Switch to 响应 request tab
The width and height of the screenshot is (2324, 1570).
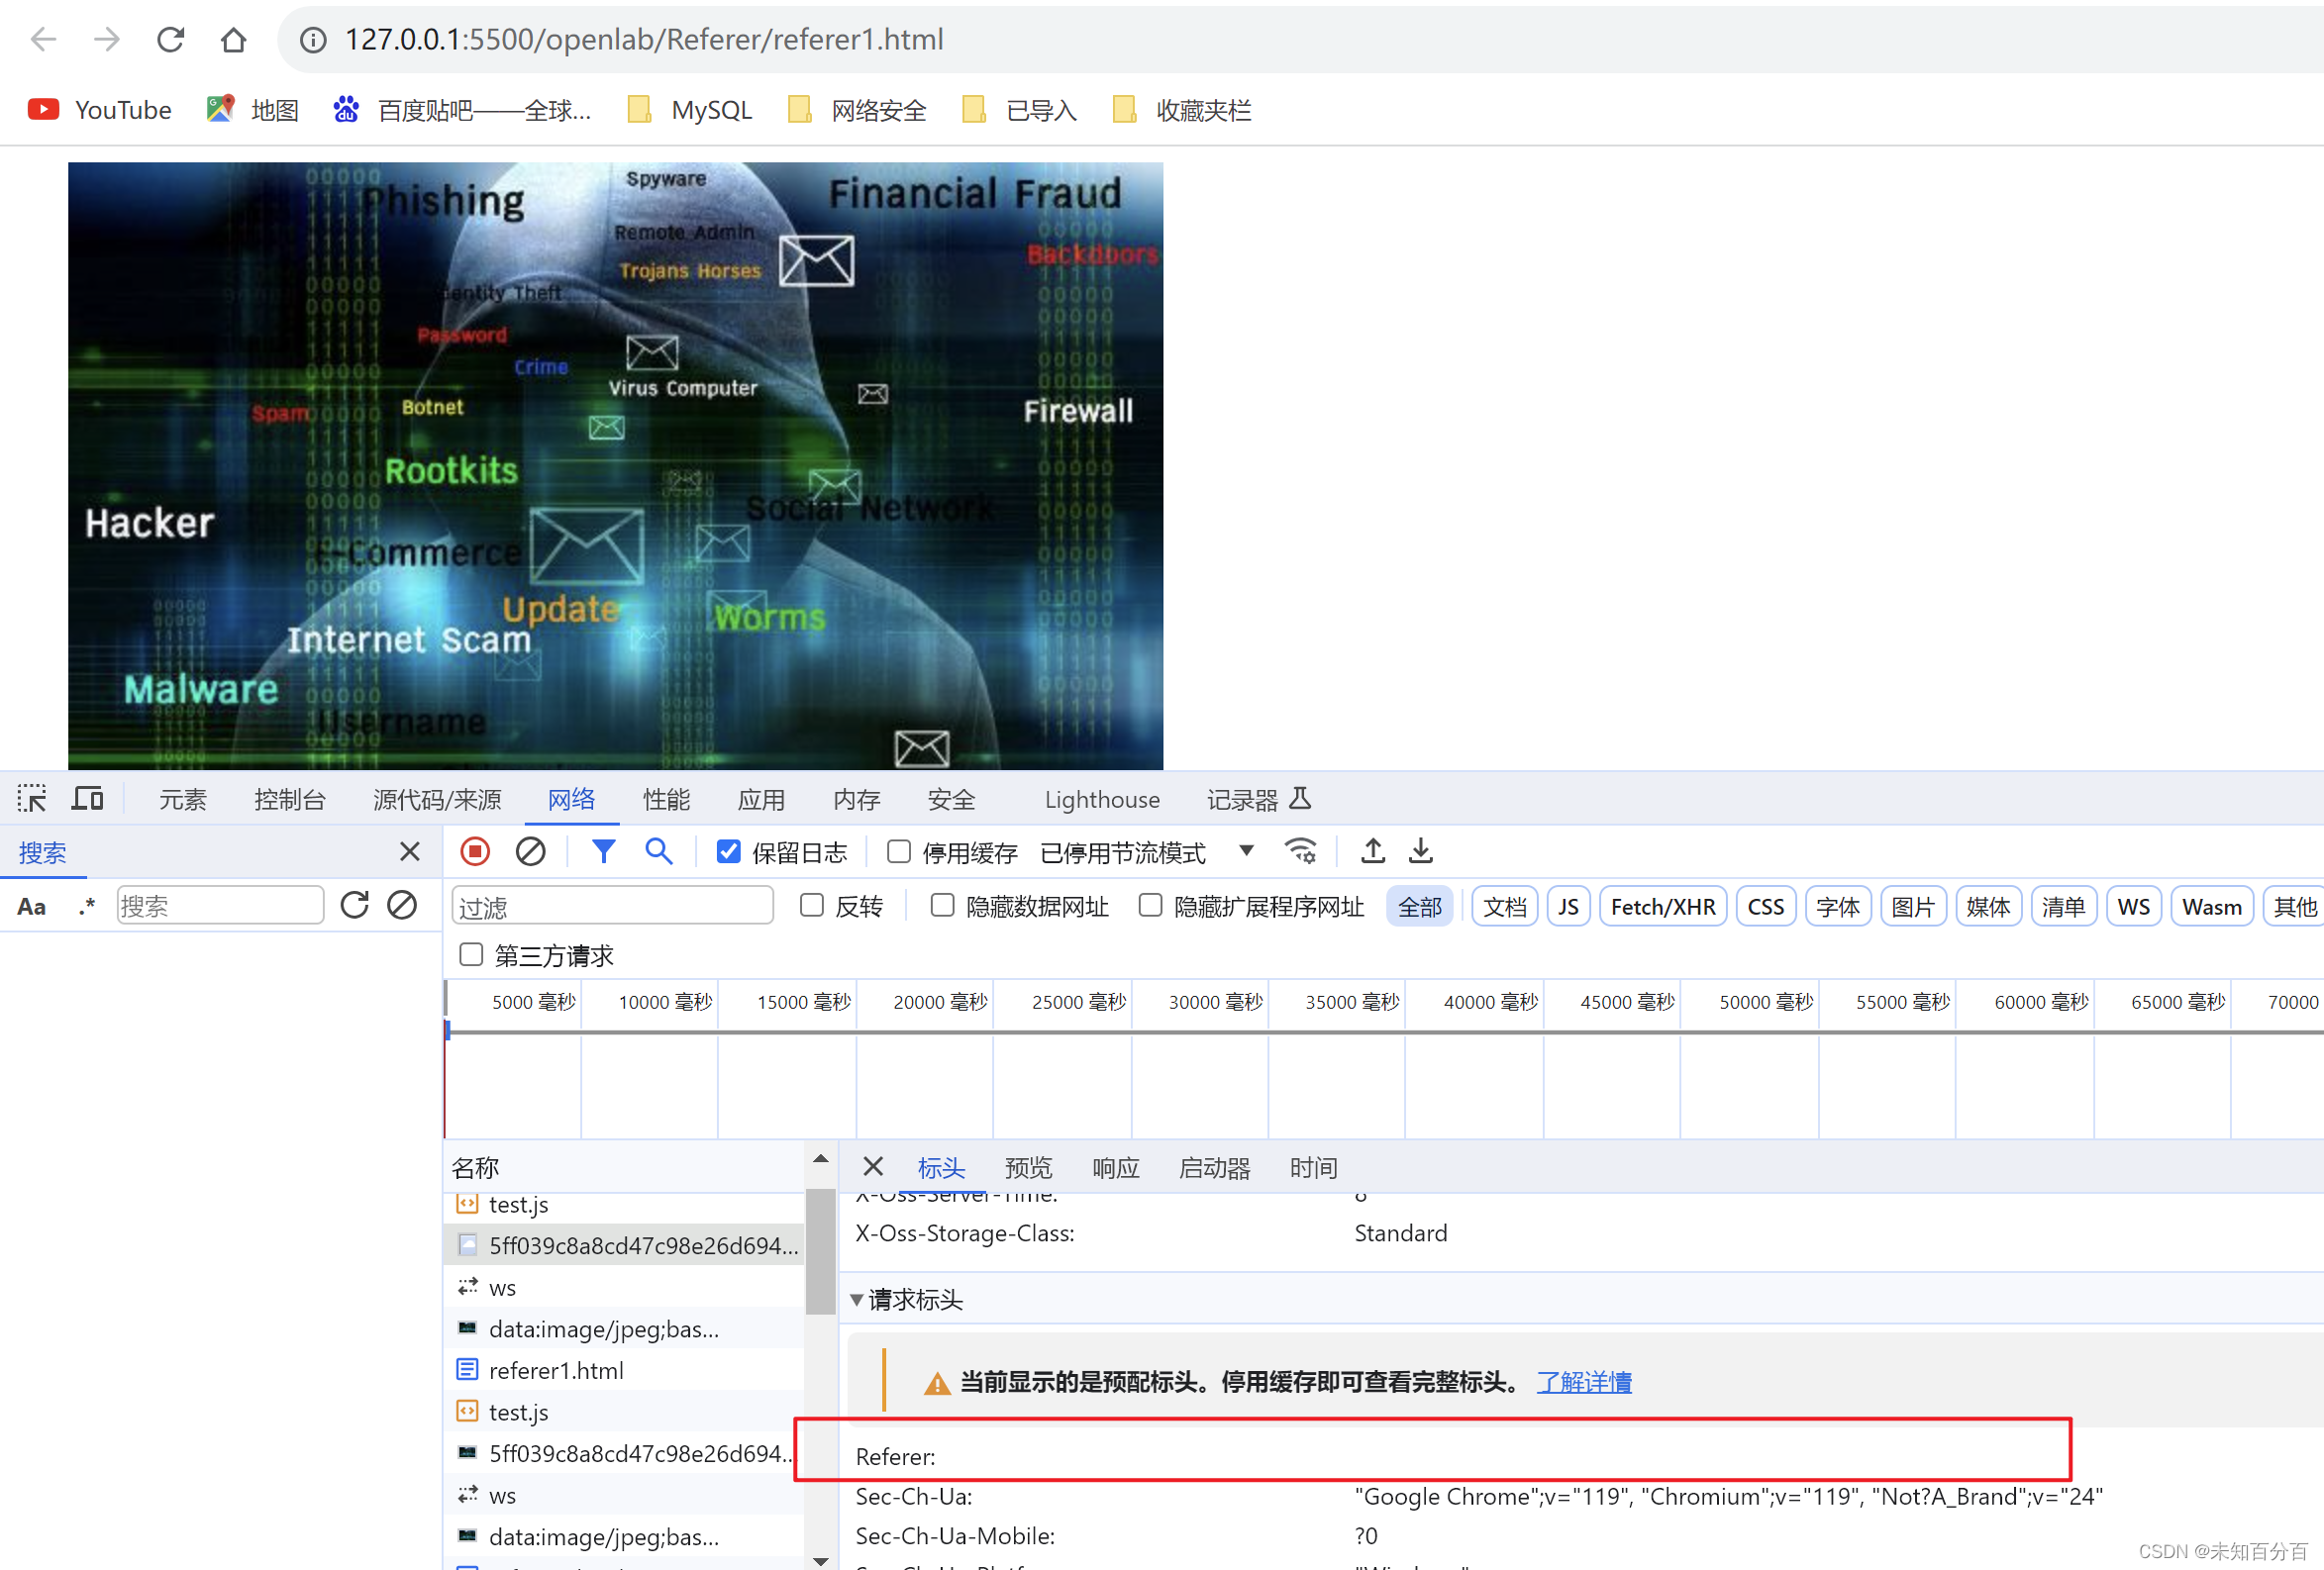[x=1115, y=1167]
